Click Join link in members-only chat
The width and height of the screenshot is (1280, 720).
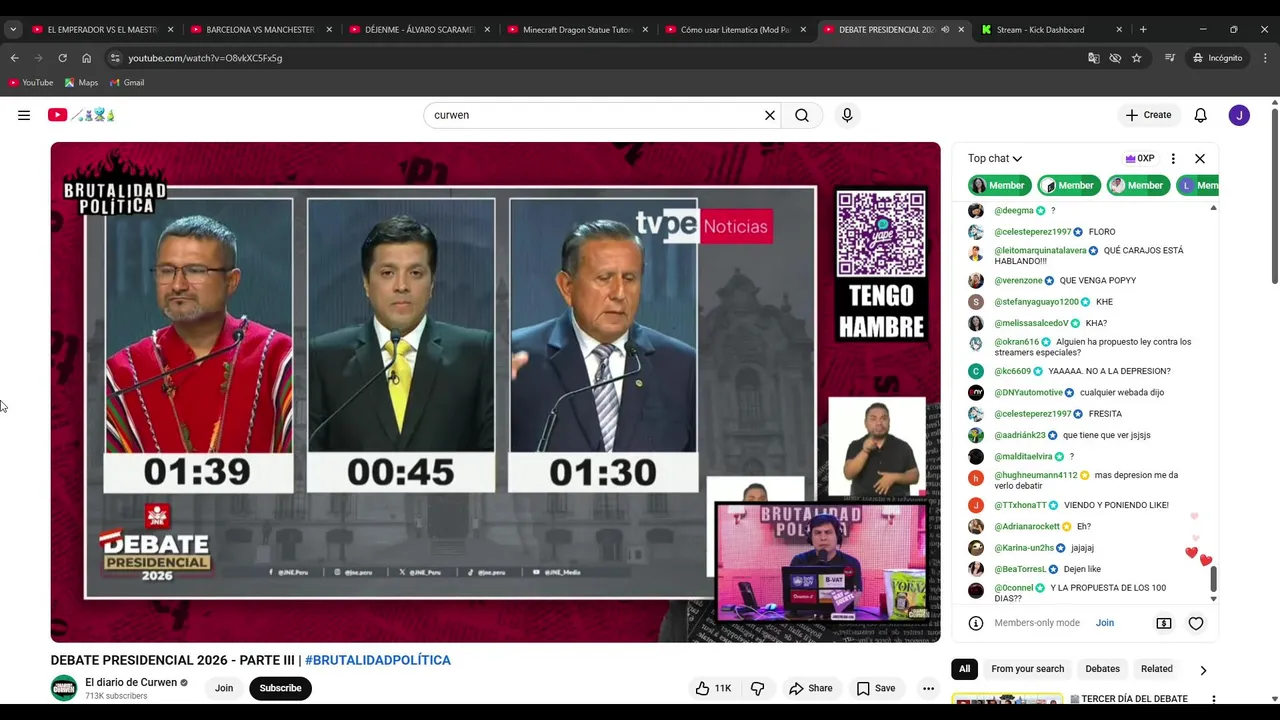(x=1105, y=623)
